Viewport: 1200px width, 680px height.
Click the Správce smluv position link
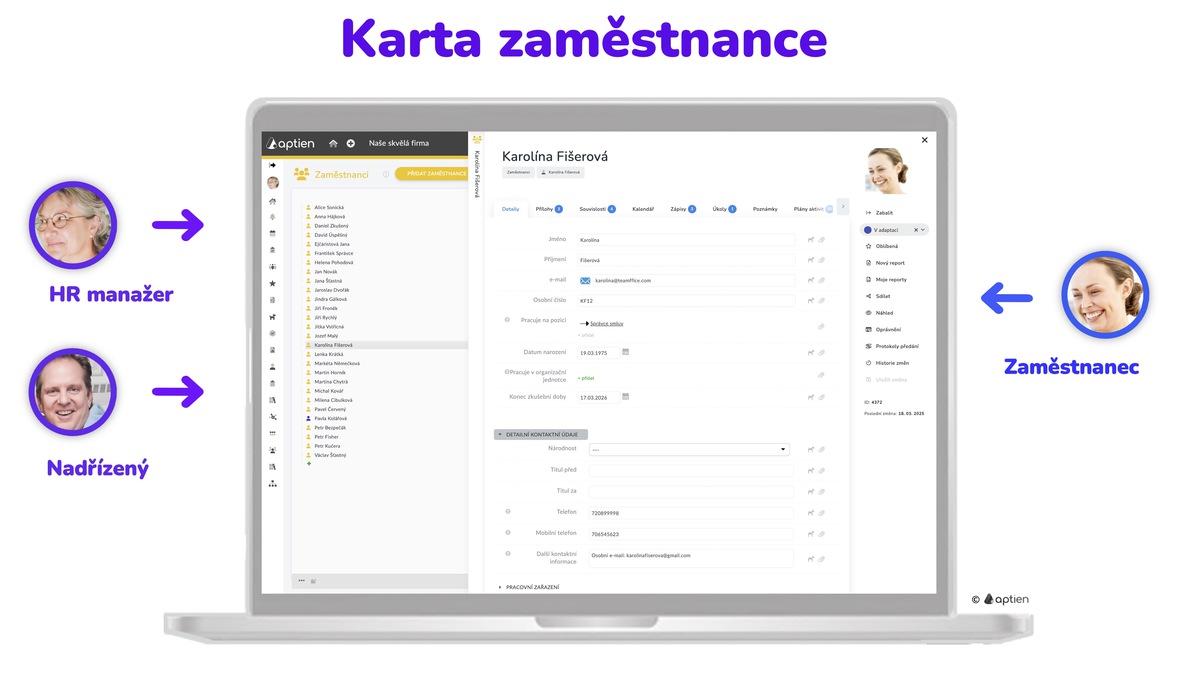[606, 323]
